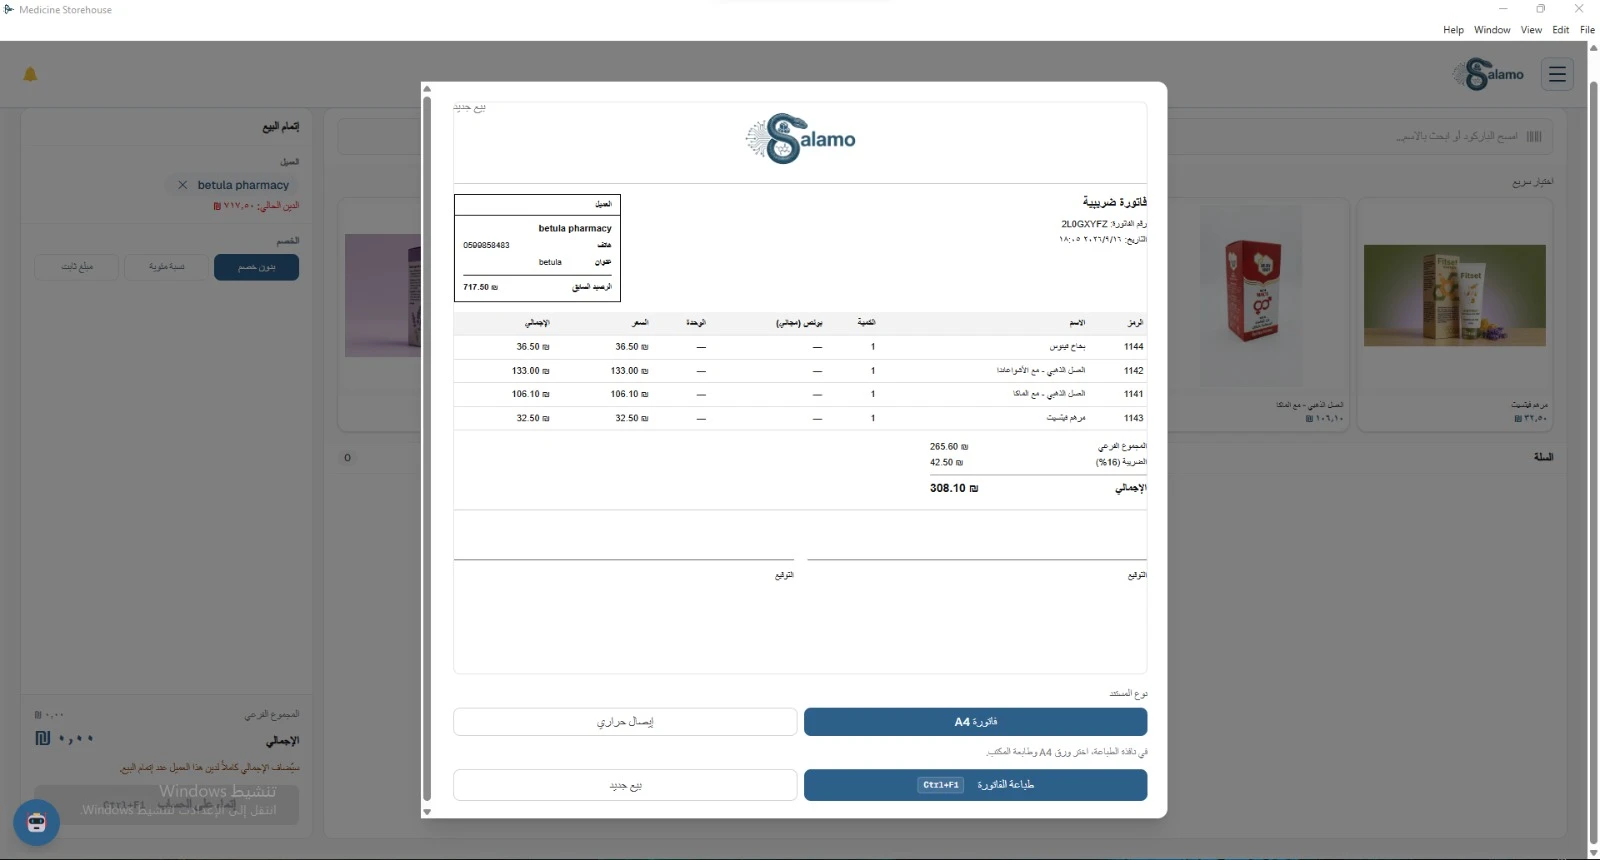
Task: Click previous balance 717.50 in customer box
Action: (480, 287)
